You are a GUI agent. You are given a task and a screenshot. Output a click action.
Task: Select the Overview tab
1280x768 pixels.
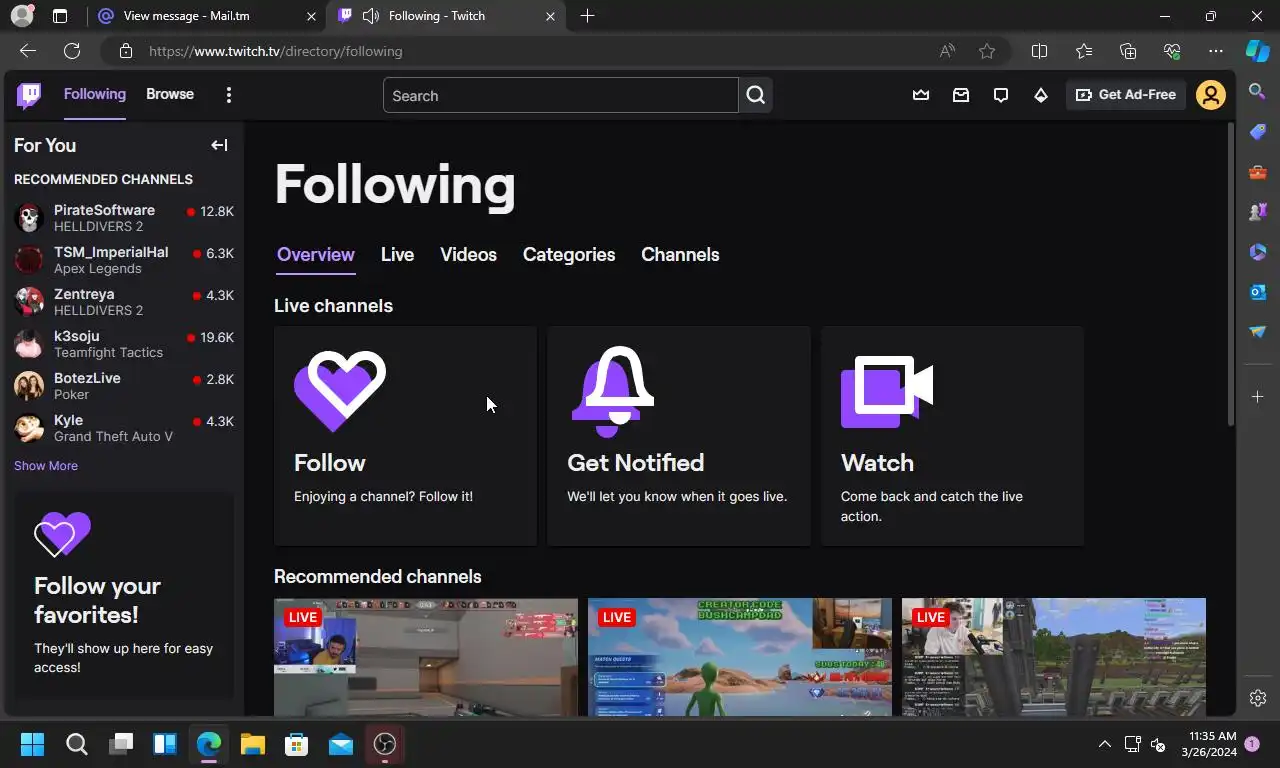tap(316, 255)
